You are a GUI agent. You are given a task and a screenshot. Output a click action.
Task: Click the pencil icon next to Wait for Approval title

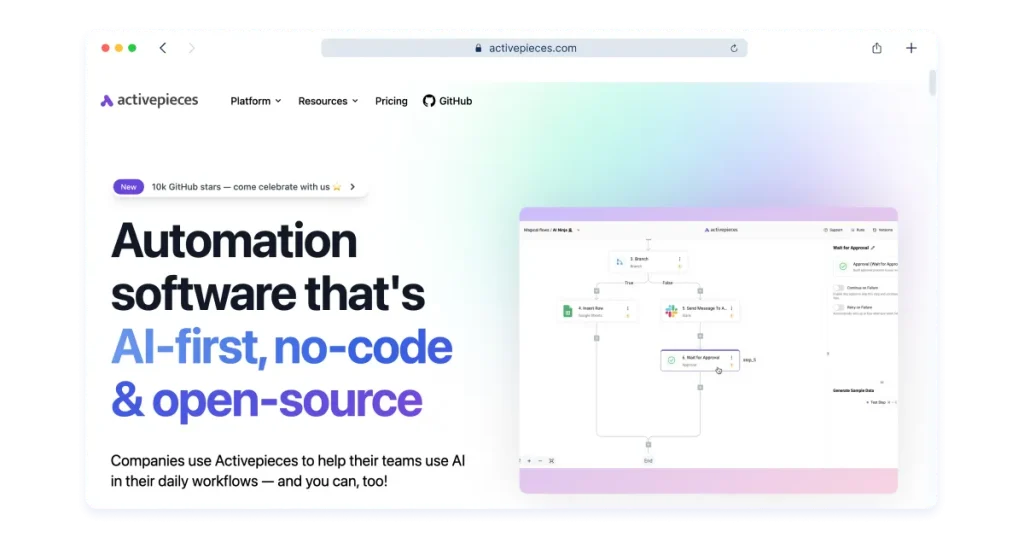click(873, 248)
